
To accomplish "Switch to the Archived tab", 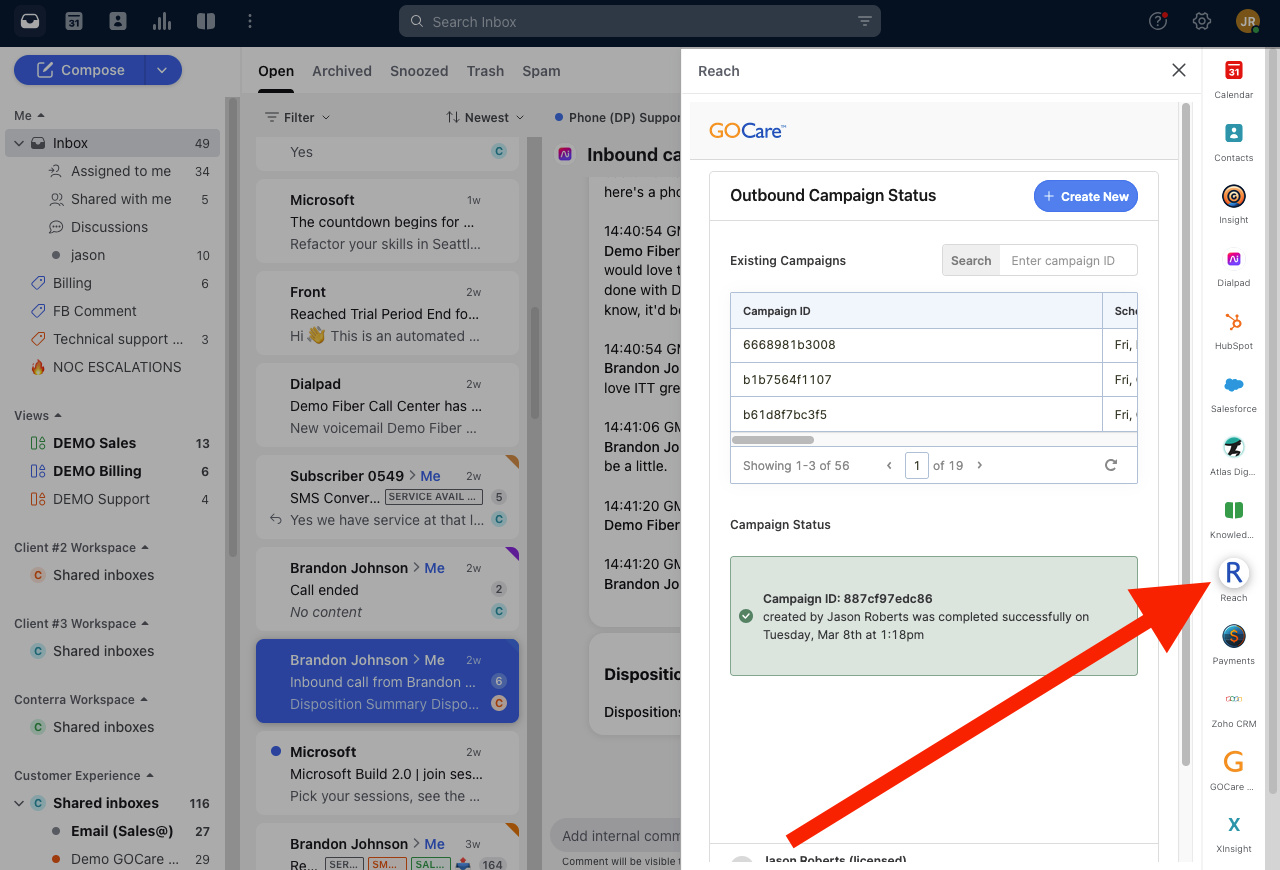I will (342, 71).
